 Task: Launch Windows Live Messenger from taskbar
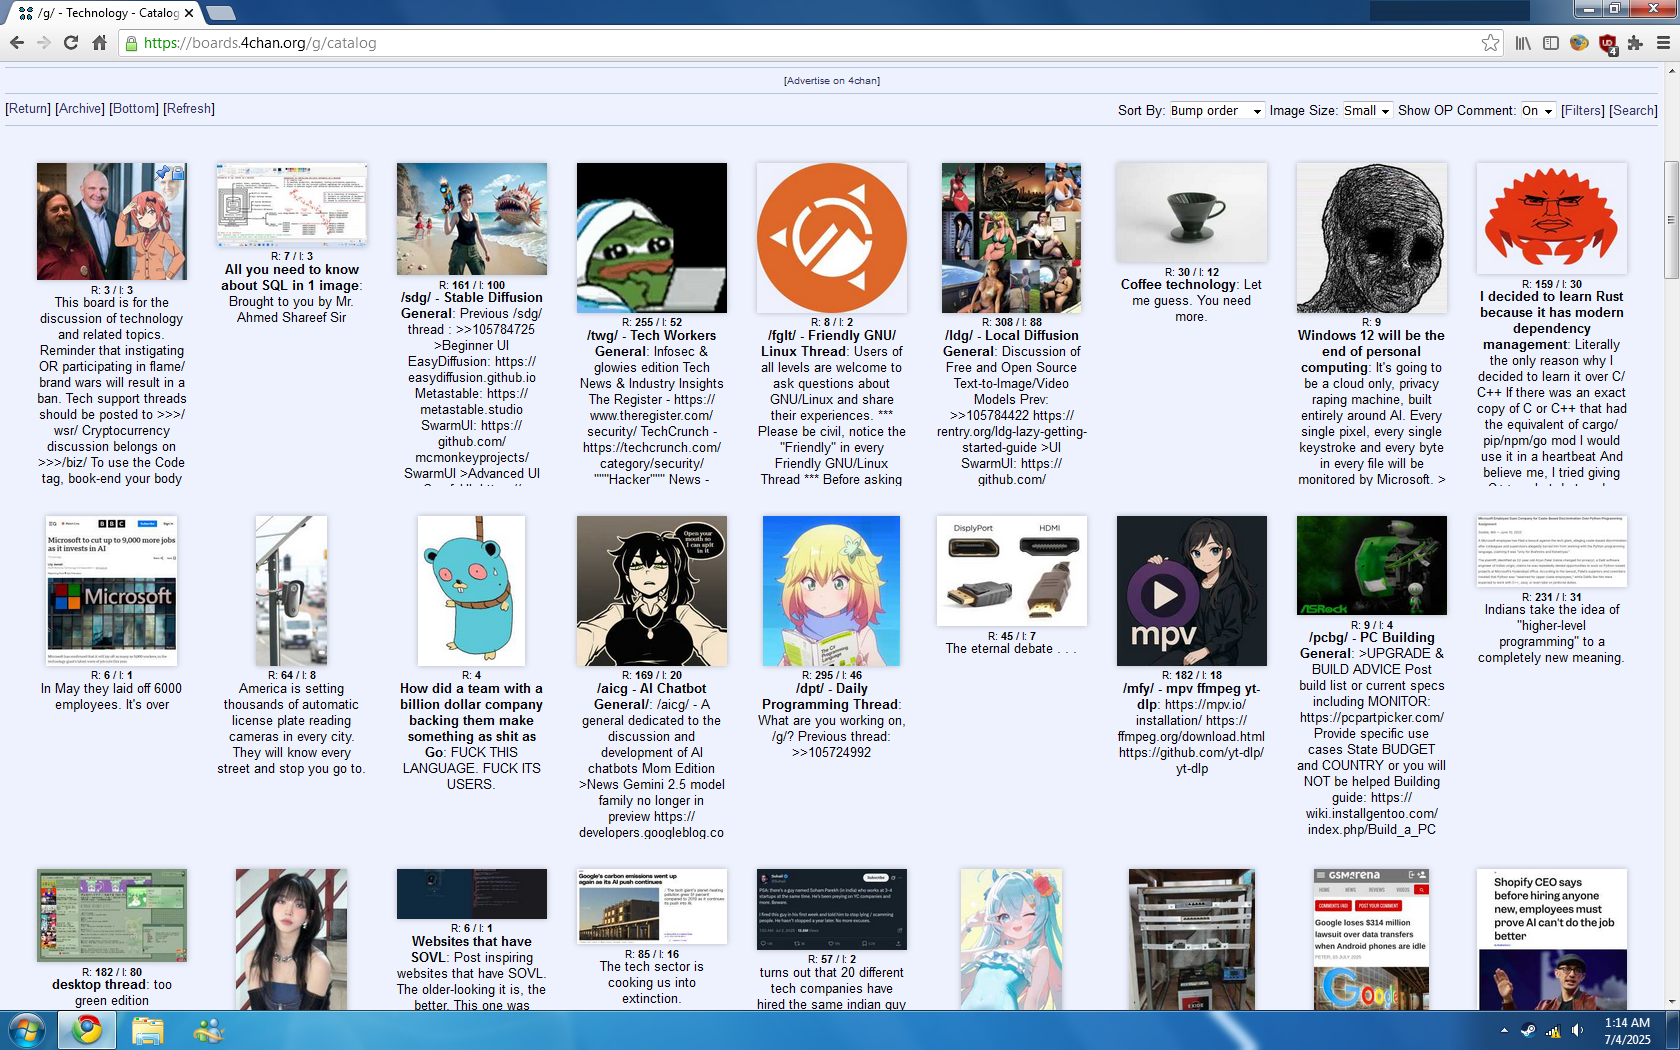pos(208,1030)
